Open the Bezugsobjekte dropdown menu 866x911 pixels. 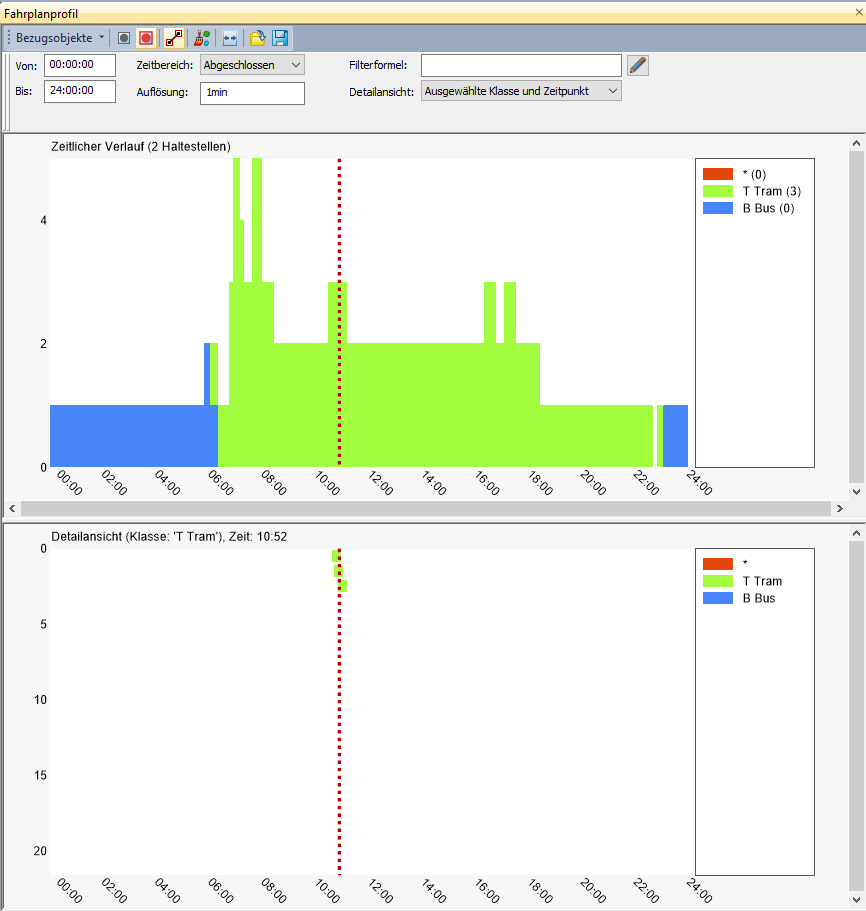(x=60, y=38)
